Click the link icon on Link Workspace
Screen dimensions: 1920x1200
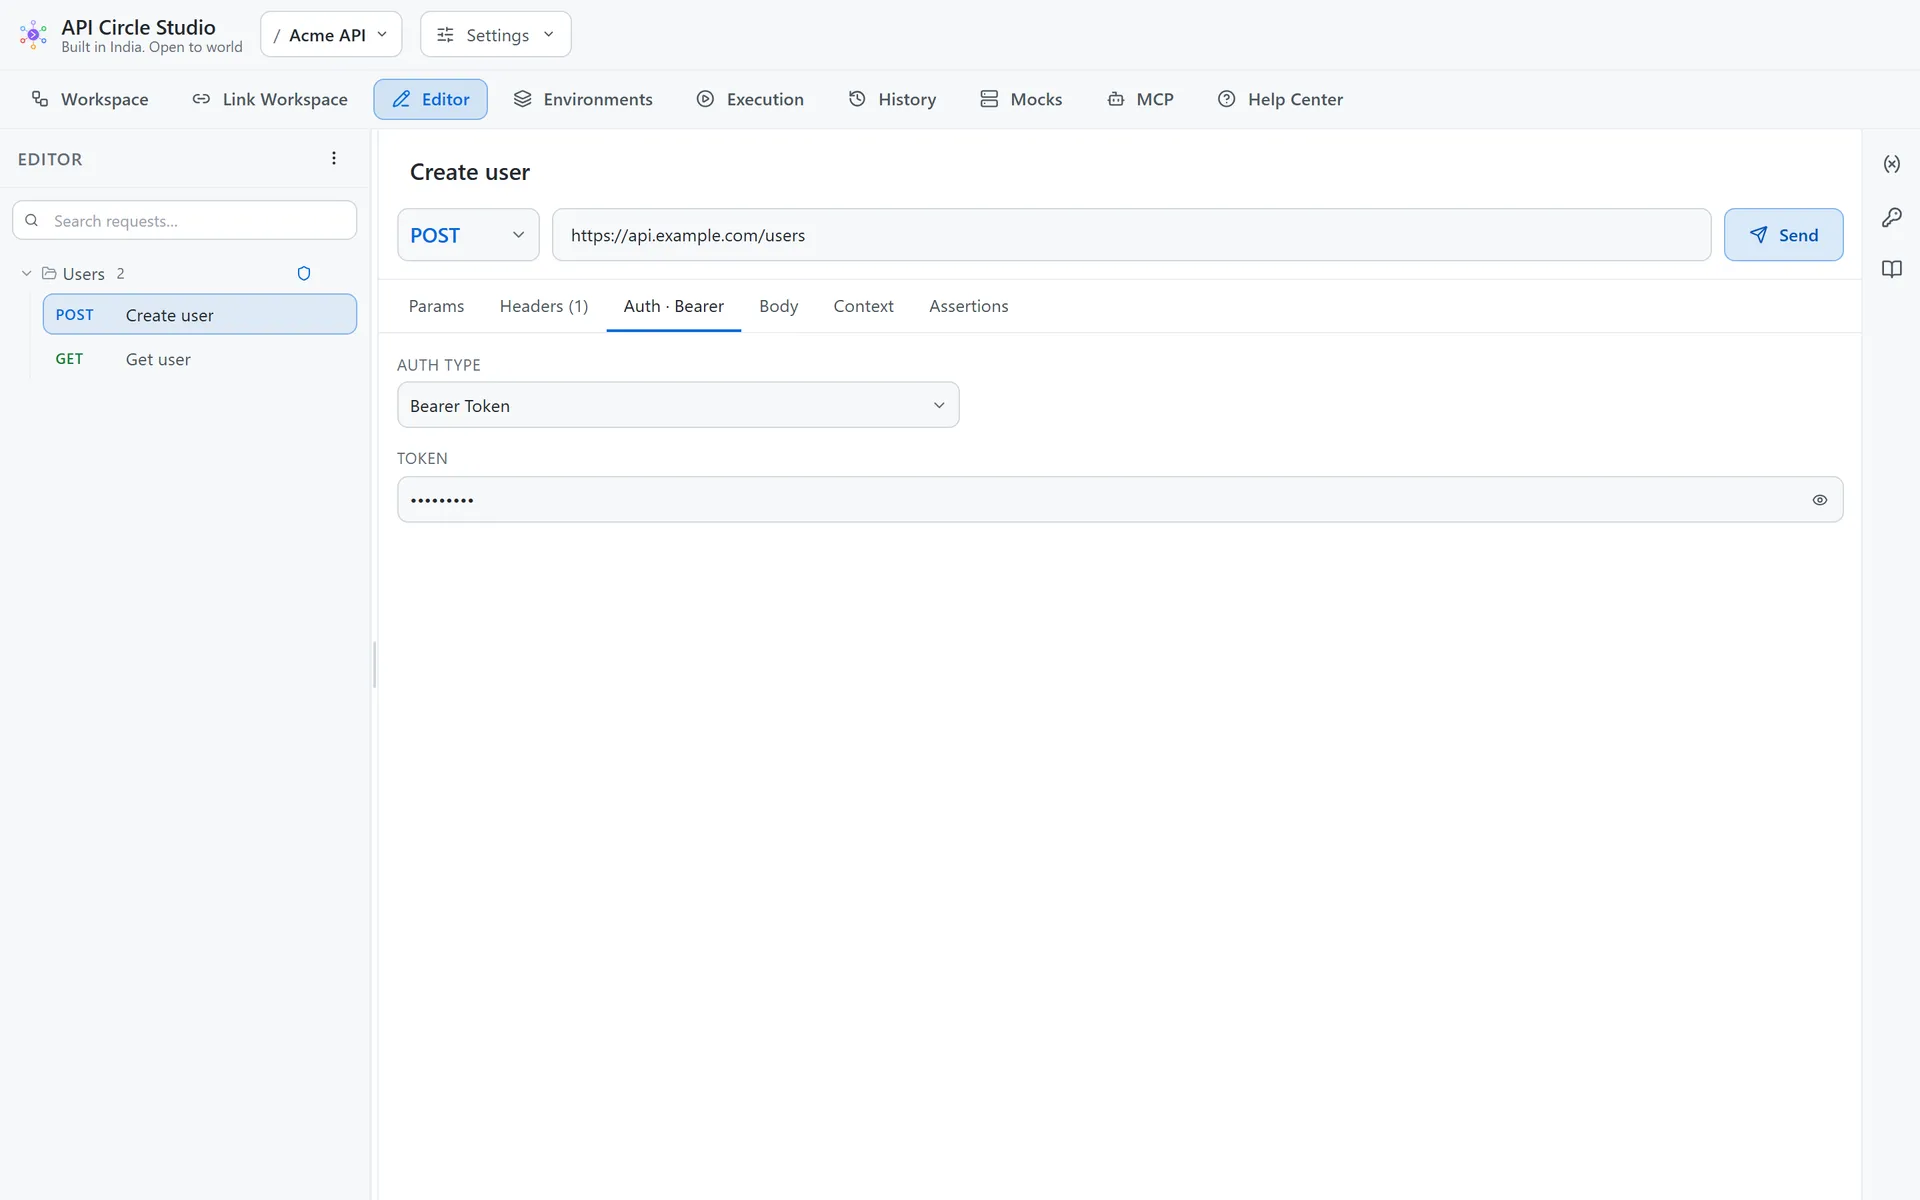(201, 99)
